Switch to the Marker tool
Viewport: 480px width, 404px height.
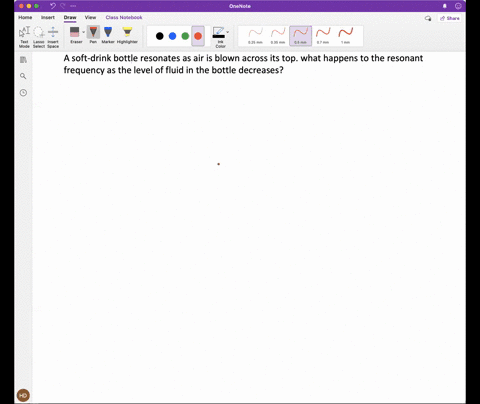coord(108,35)
